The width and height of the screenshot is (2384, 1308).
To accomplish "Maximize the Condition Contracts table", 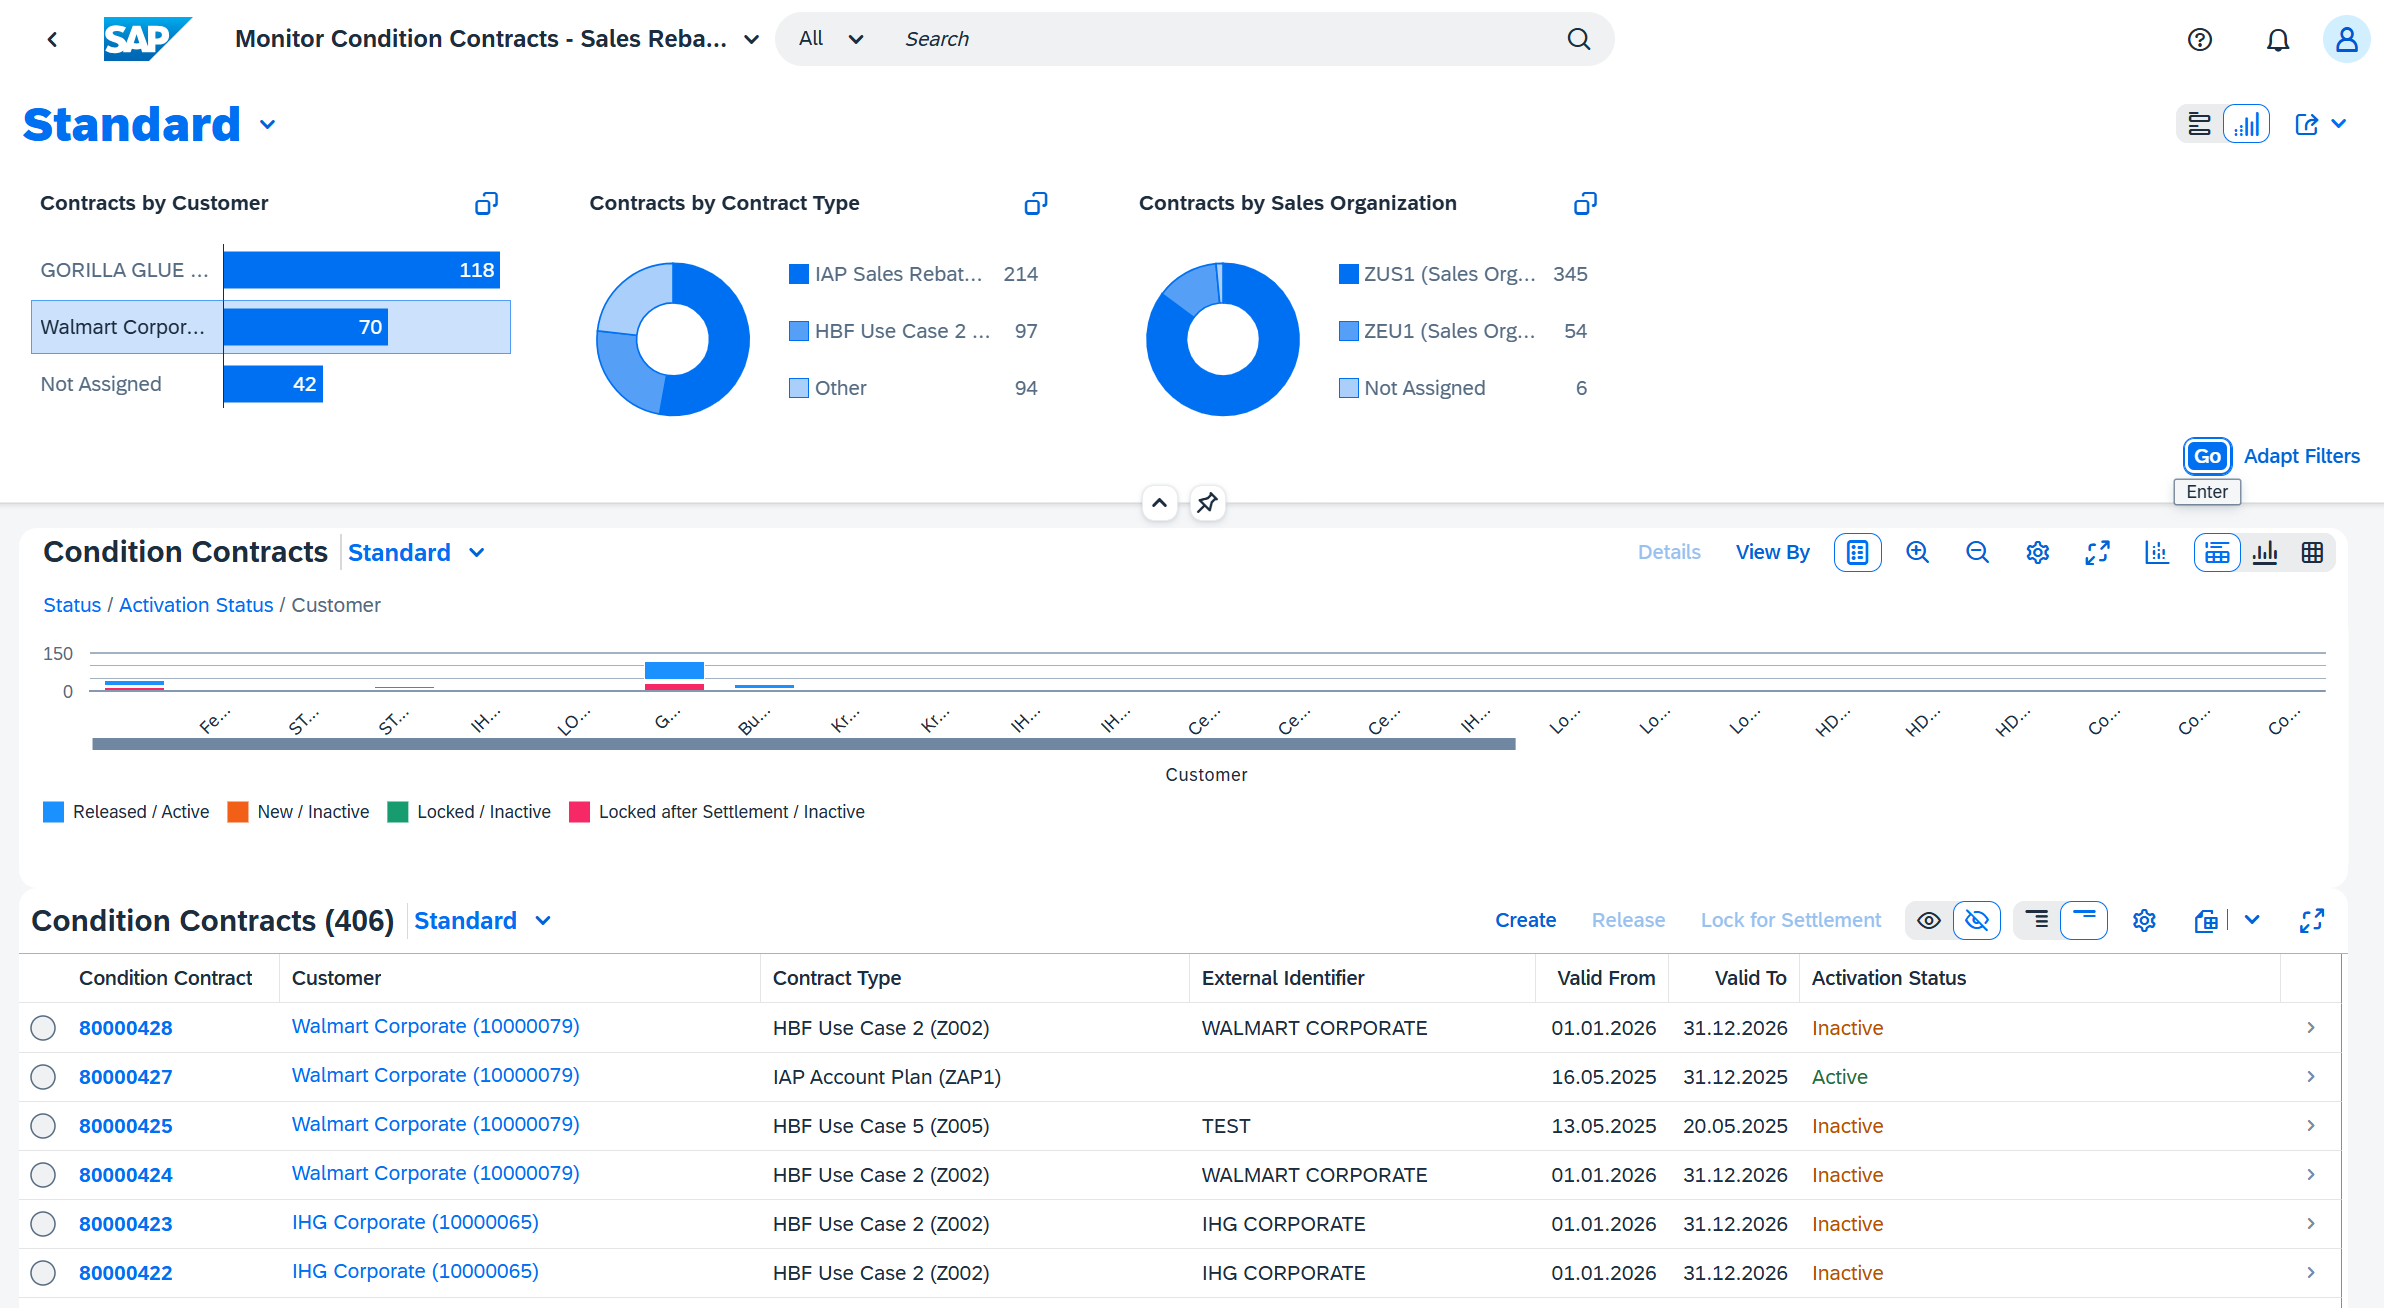I will (x=2311, y=921).
